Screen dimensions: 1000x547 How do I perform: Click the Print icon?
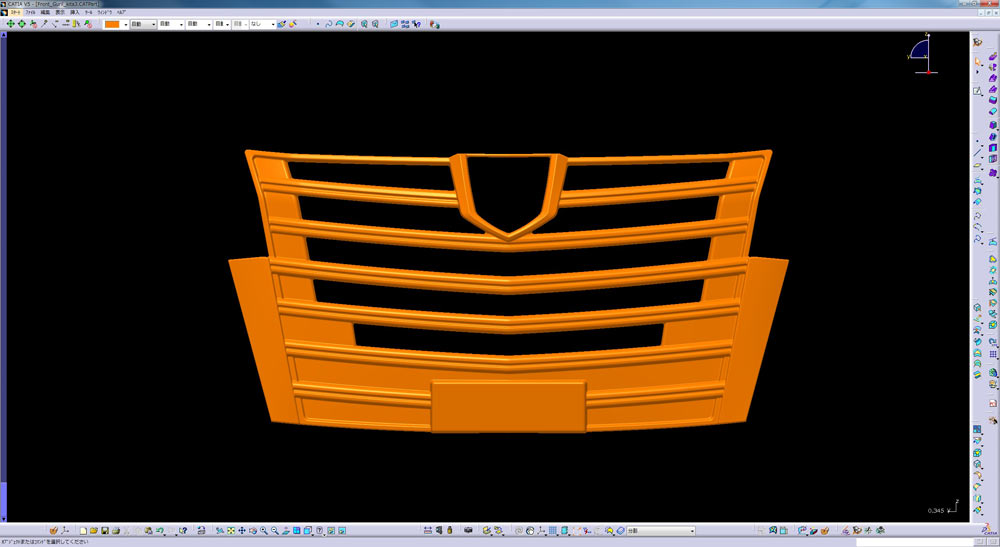115,530
